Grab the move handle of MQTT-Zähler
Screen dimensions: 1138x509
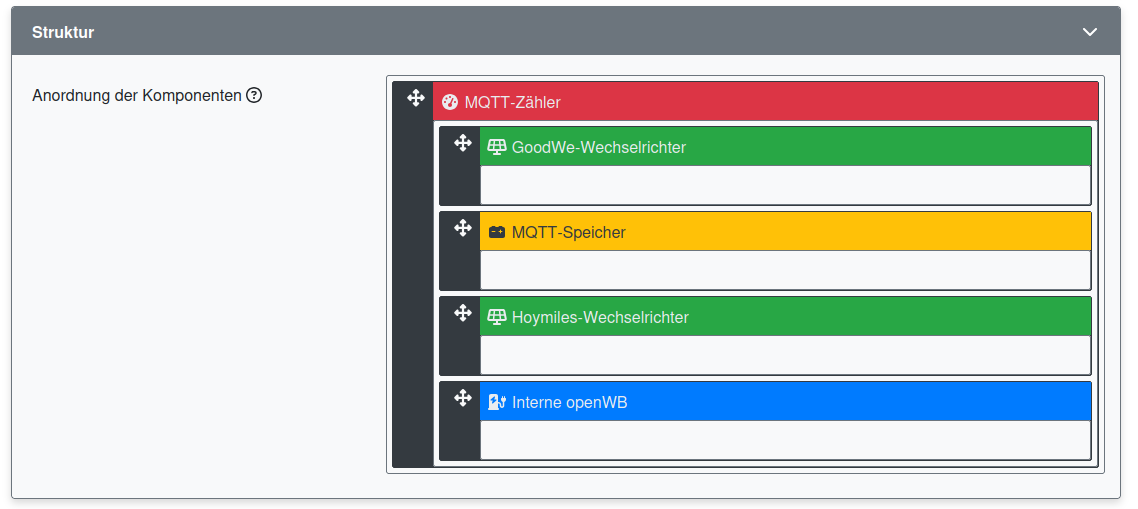pyautogui.click(x=416, y=98)
